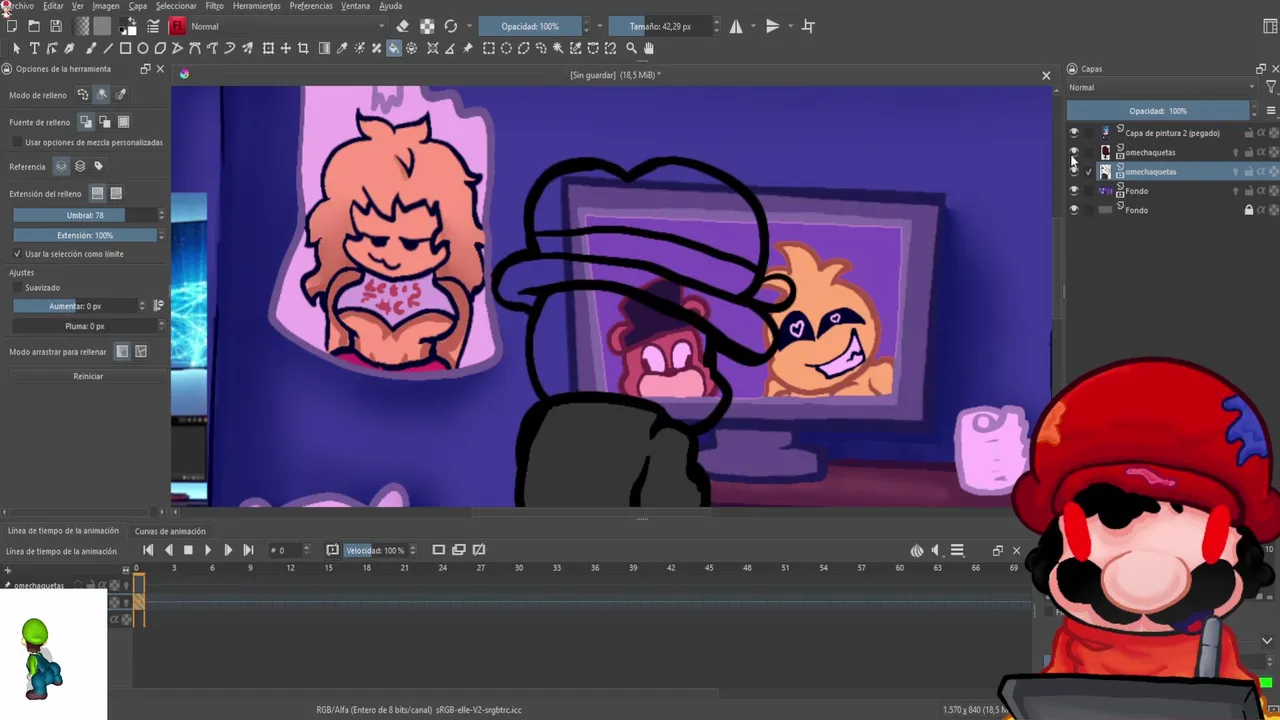Enable the Suavizado checkbox
The width and height of the screenshot is (1280, 720).
[x=17, y=288]
